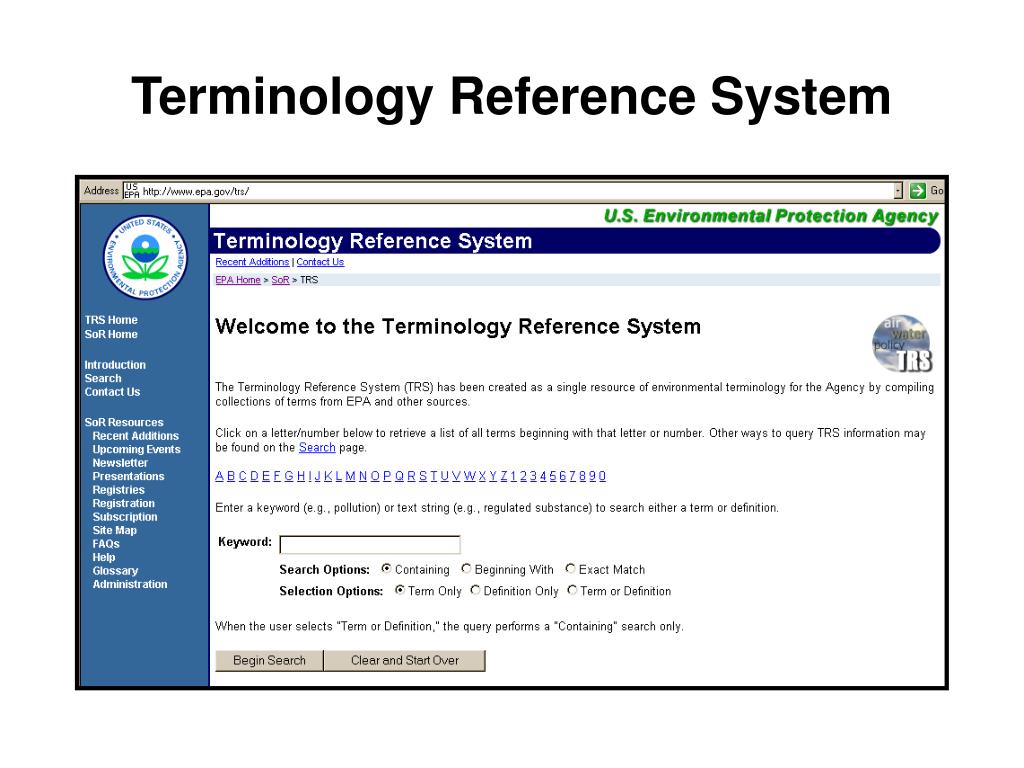This screenshot has height=768, width=1024.
Task: List terms beginning with letter W
Action: (470, 476)
